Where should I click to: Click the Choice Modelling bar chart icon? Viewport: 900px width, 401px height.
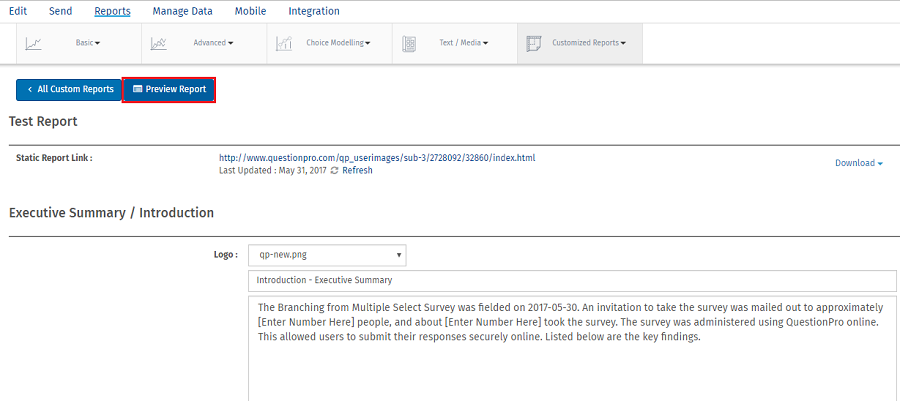284,44
